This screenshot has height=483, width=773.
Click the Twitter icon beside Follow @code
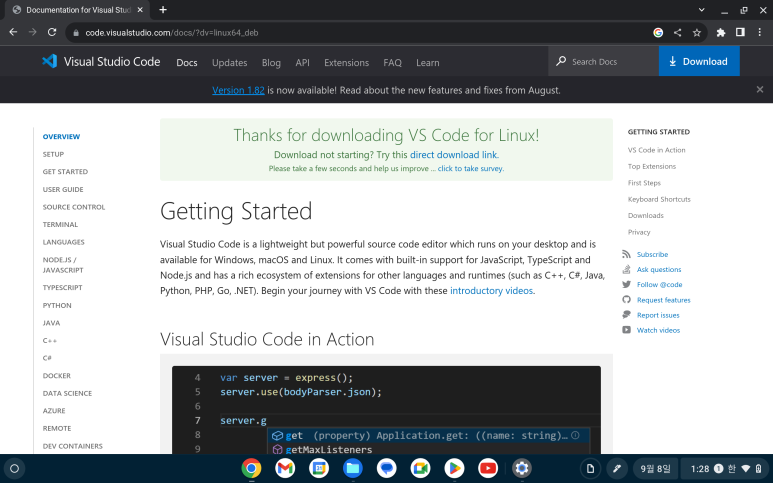point(627,284)
